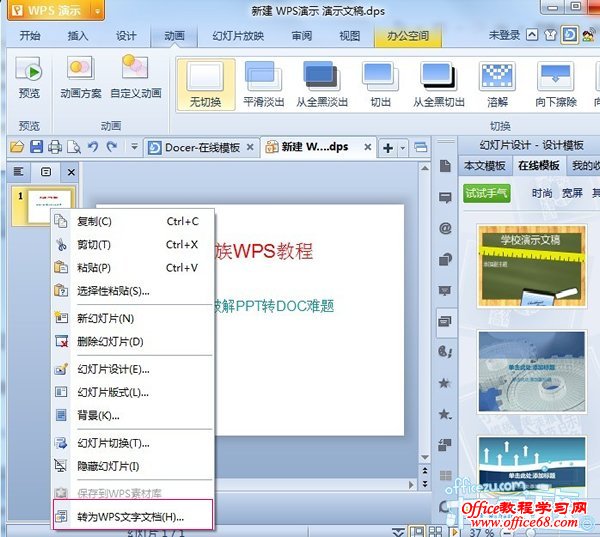Open Animation Scheme (动画方案)
The width and height of the screenshot is (600, 537).
click(80, 78)
